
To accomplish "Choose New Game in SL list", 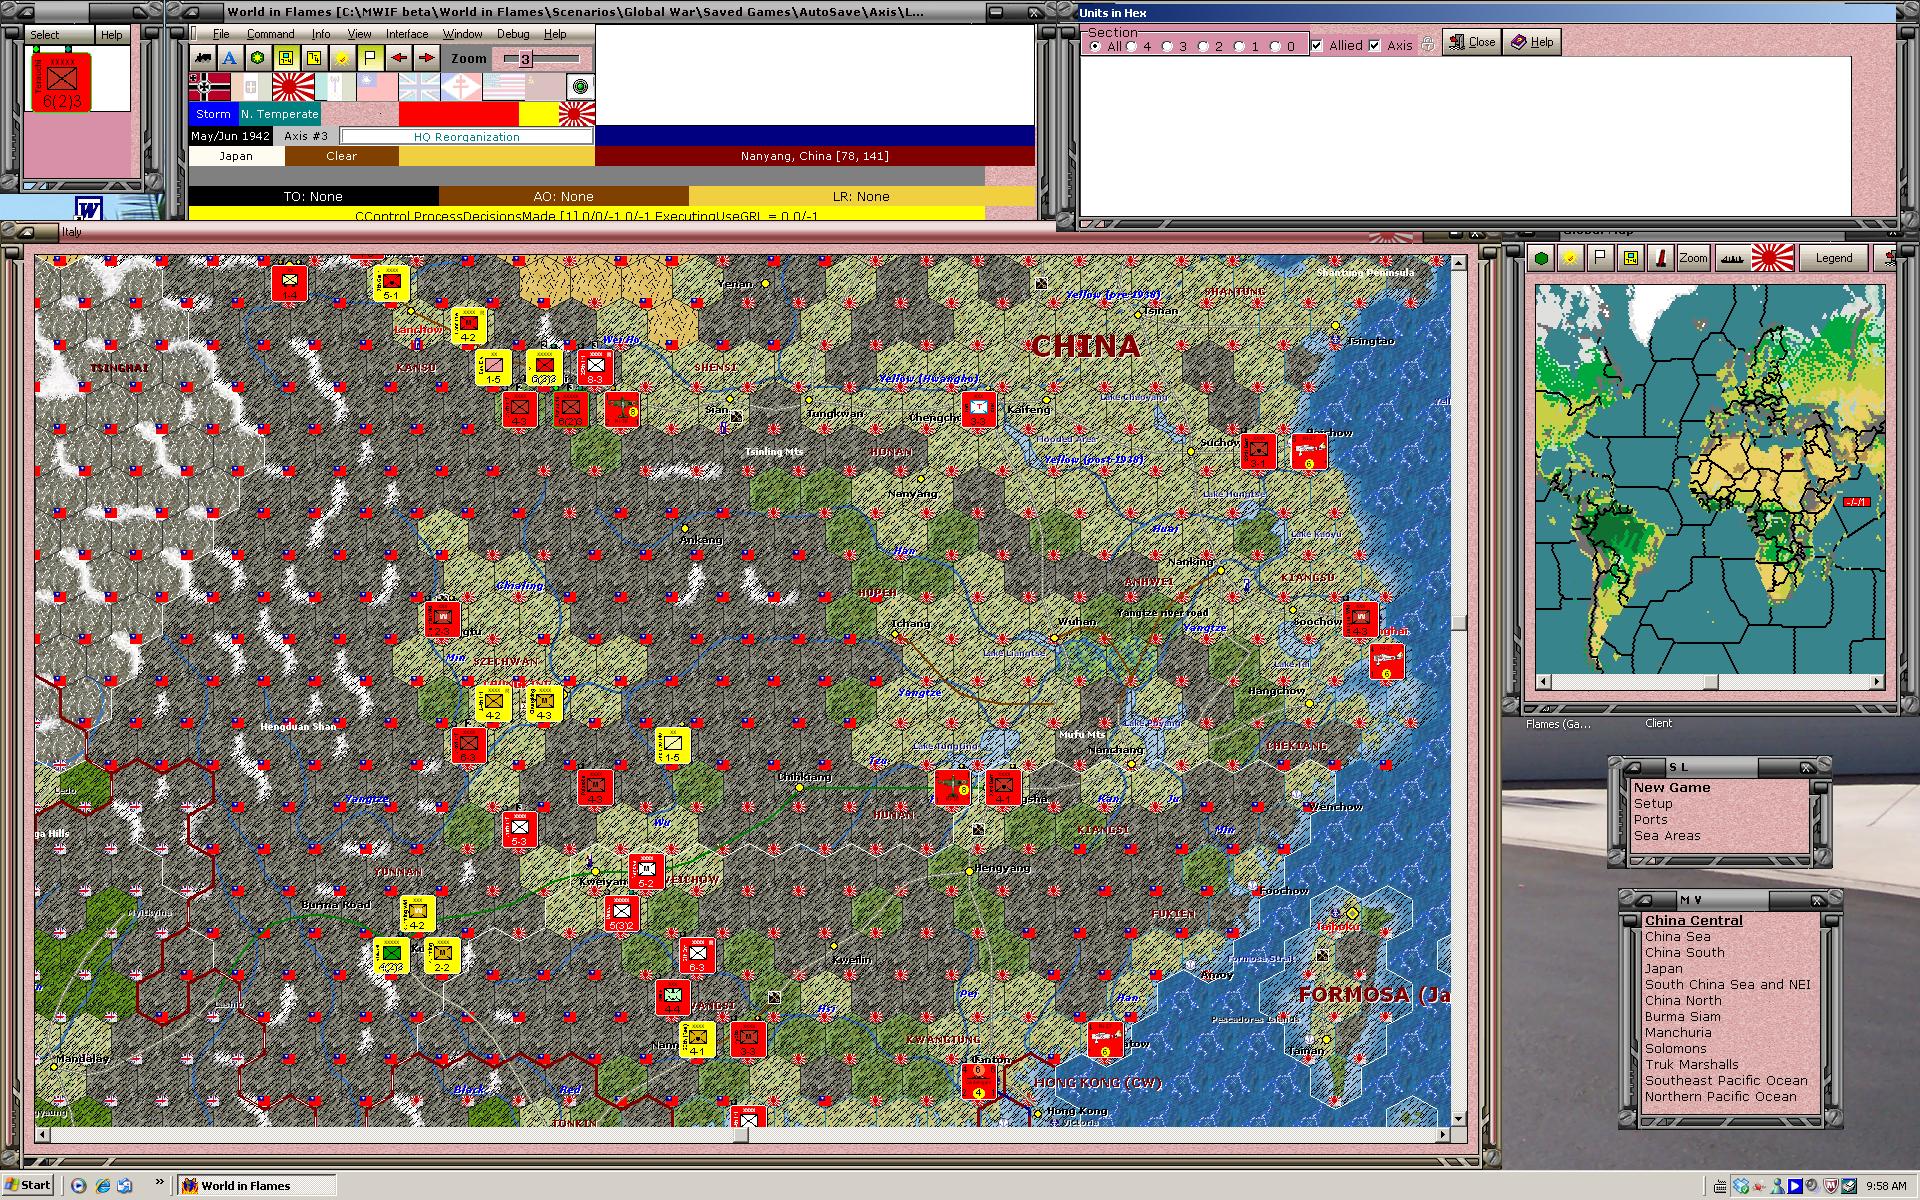I will 1672,788.
